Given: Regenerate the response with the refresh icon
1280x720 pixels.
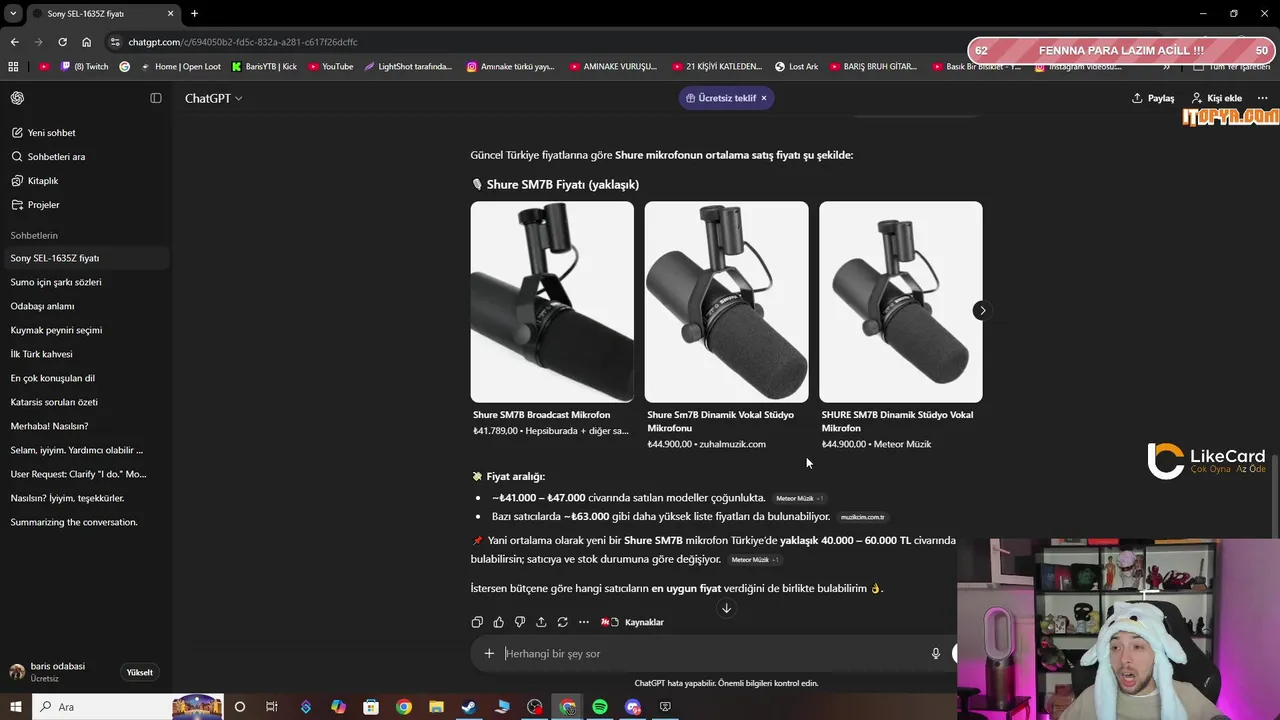Looking at the screenshot, I should coord(562,622).
